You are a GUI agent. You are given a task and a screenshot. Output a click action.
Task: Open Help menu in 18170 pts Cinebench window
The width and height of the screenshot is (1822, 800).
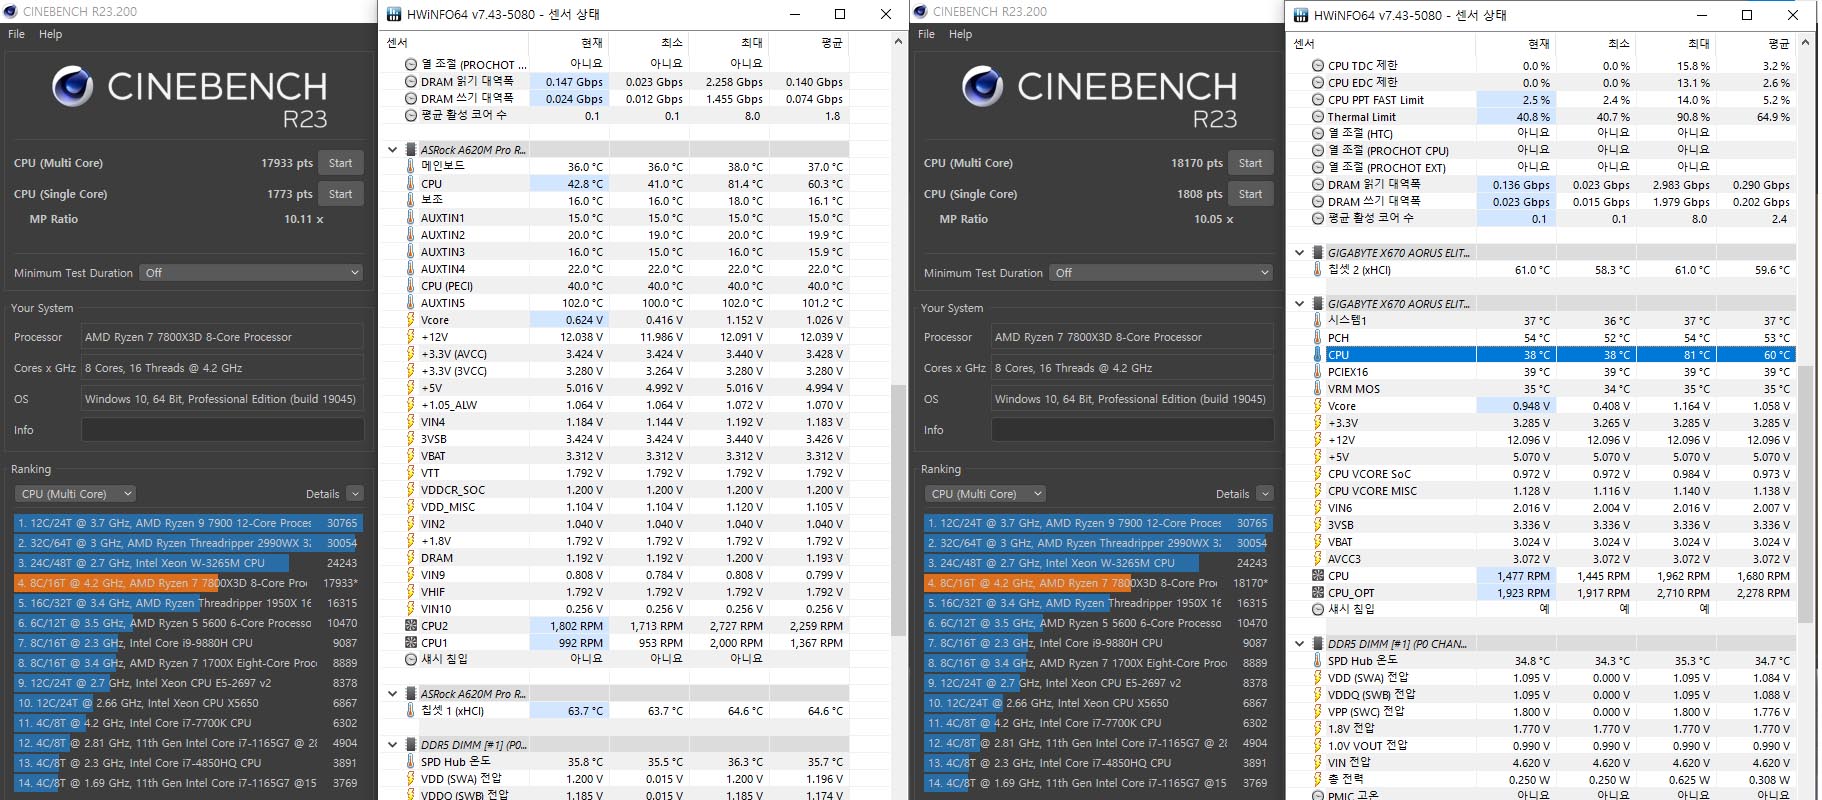(960, 34)
